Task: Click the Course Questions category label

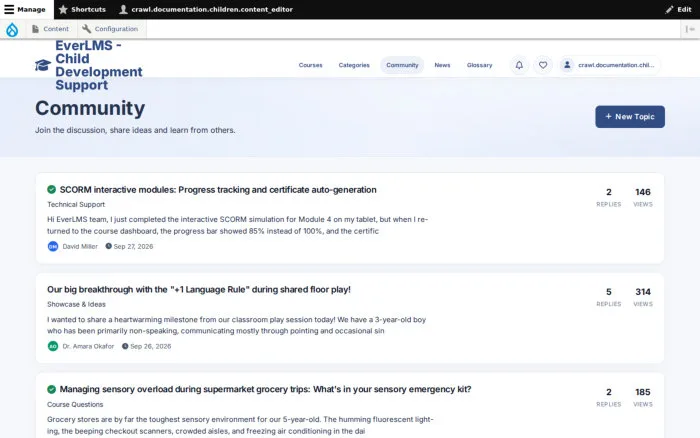Action: [75, 405]
